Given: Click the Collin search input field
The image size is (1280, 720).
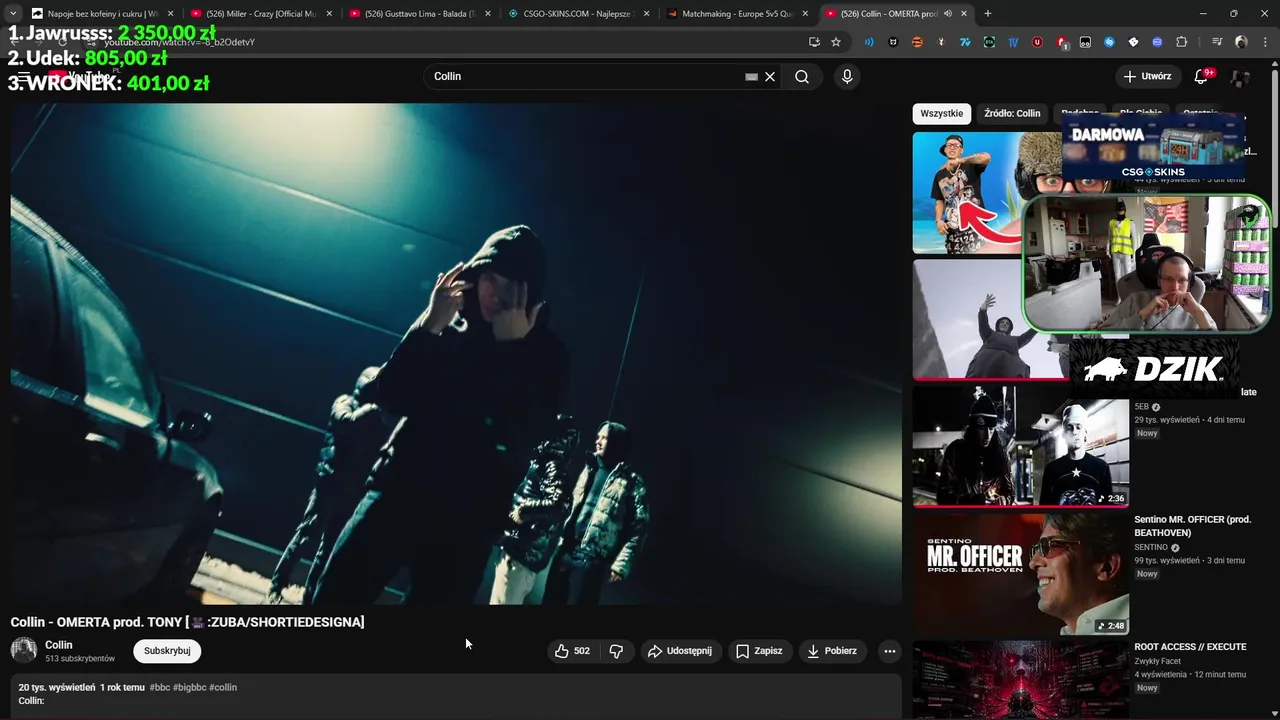Looking at the screenshot, I should 585,77.
